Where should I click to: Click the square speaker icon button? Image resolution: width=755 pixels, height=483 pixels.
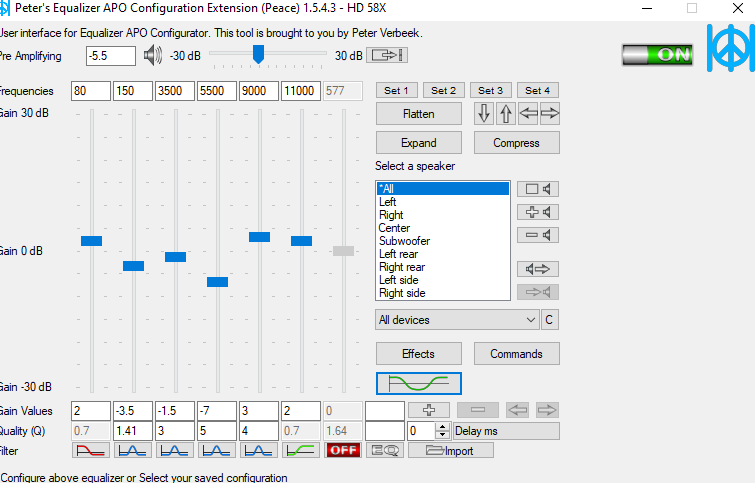pyautogui.click(x=538, y=189)
